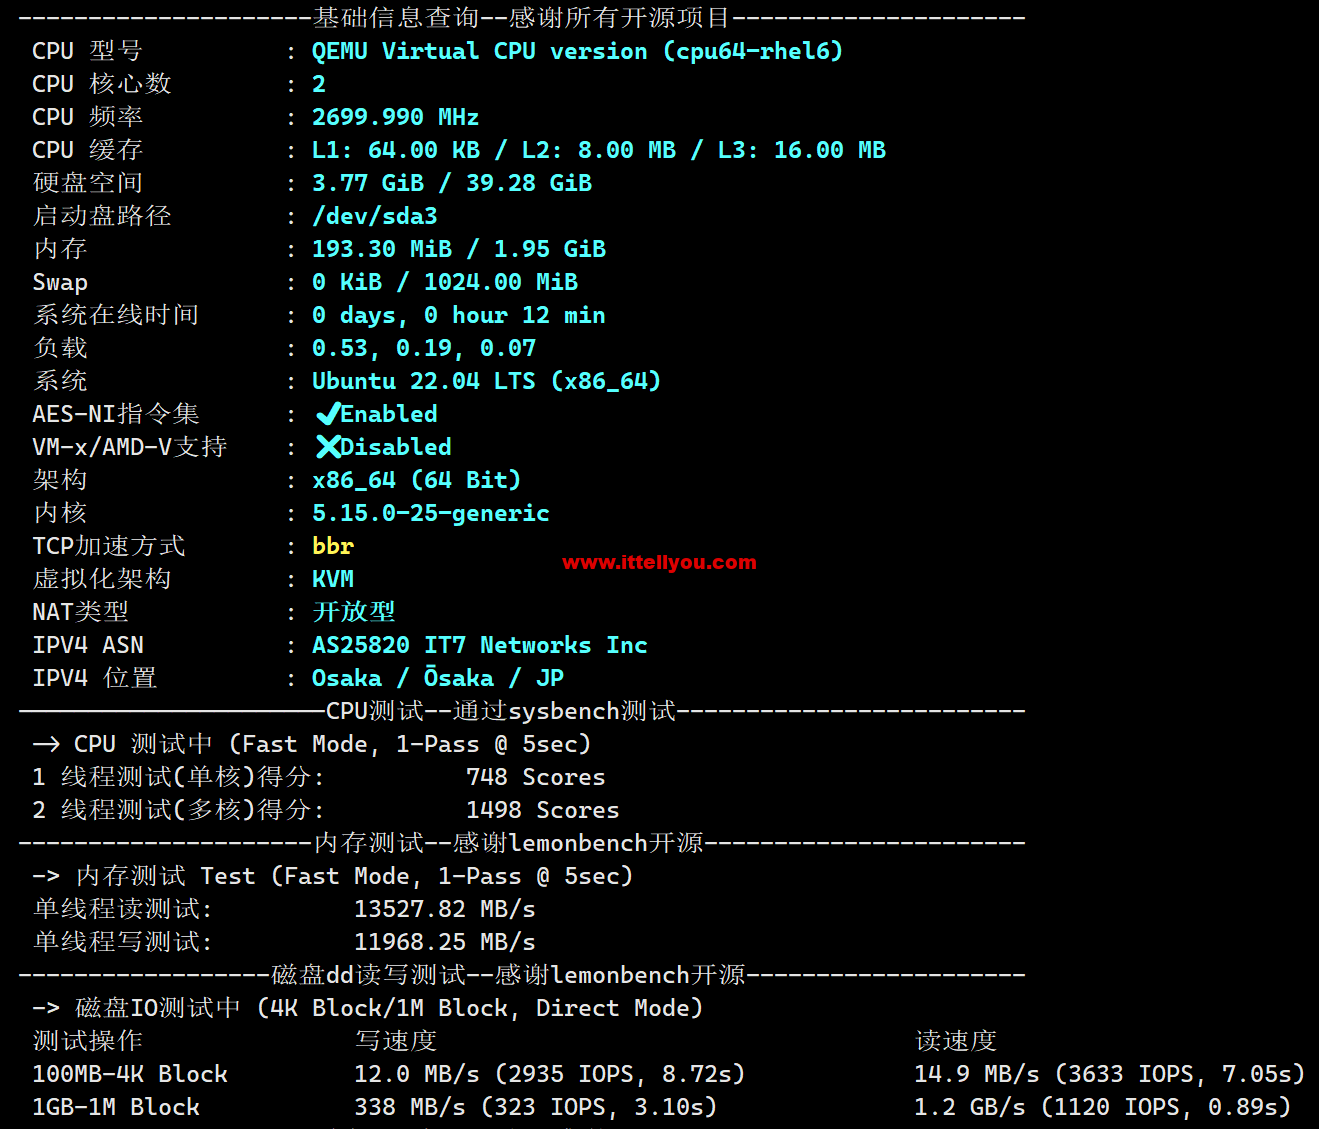Image resolution: width=1319 pixels, height=1129 pixels.
Task: Click the yellow bbr value
Action: (333, 546)
